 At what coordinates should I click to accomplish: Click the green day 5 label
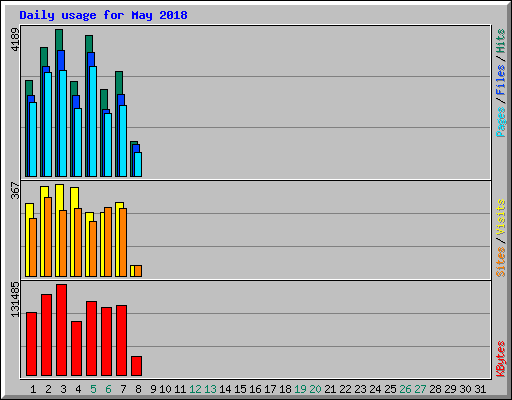(x=93, y=389)
